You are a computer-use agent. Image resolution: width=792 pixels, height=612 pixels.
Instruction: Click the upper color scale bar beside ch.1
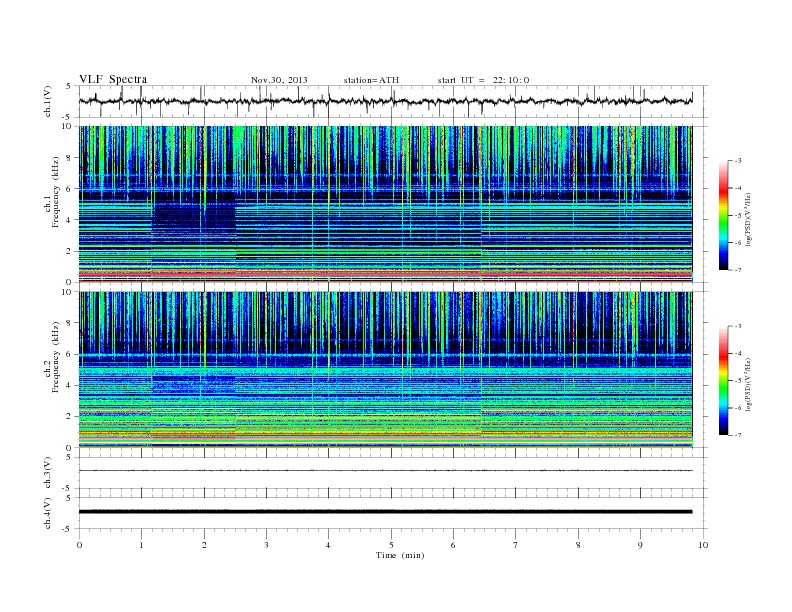click(723, 215)
